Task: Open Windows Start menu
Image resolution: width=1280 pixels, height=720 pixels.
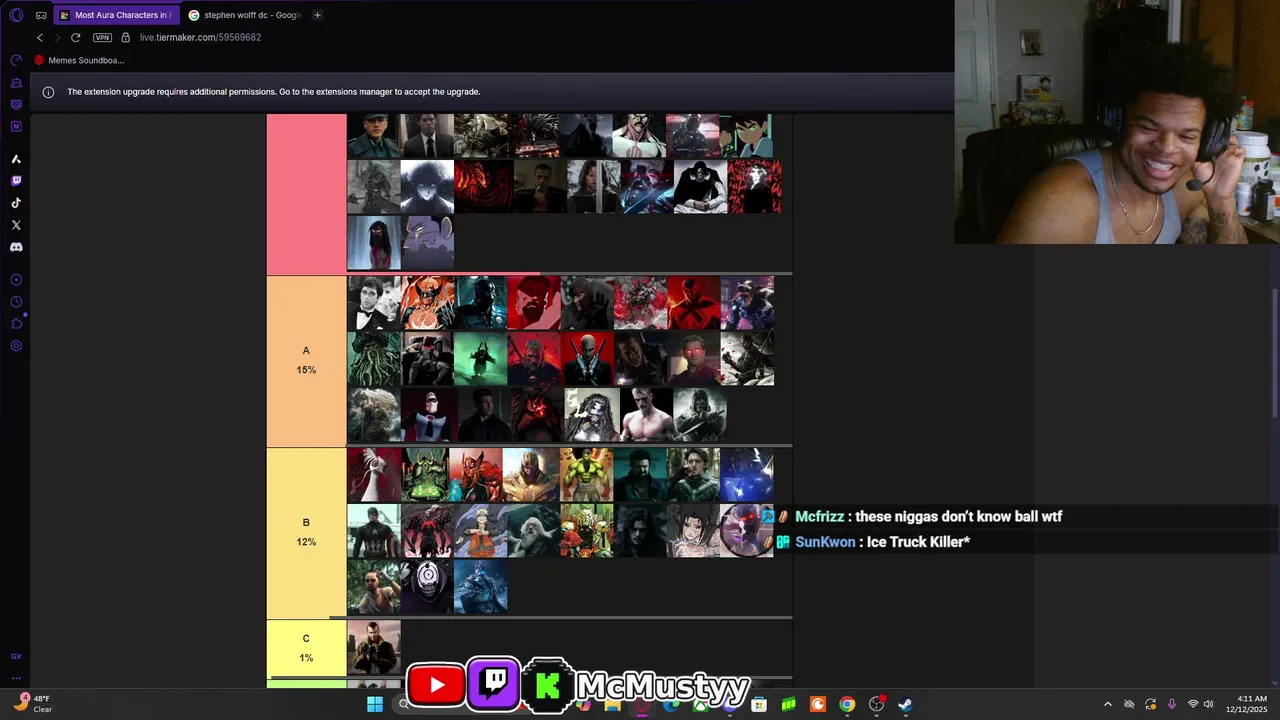Action: (x=375, y=704)
